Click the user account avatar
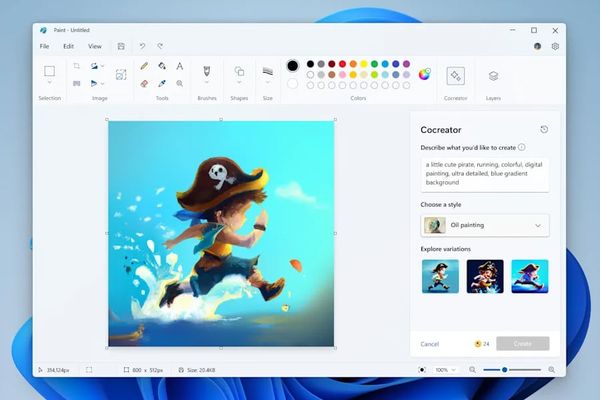 click(x=538, y=46)
